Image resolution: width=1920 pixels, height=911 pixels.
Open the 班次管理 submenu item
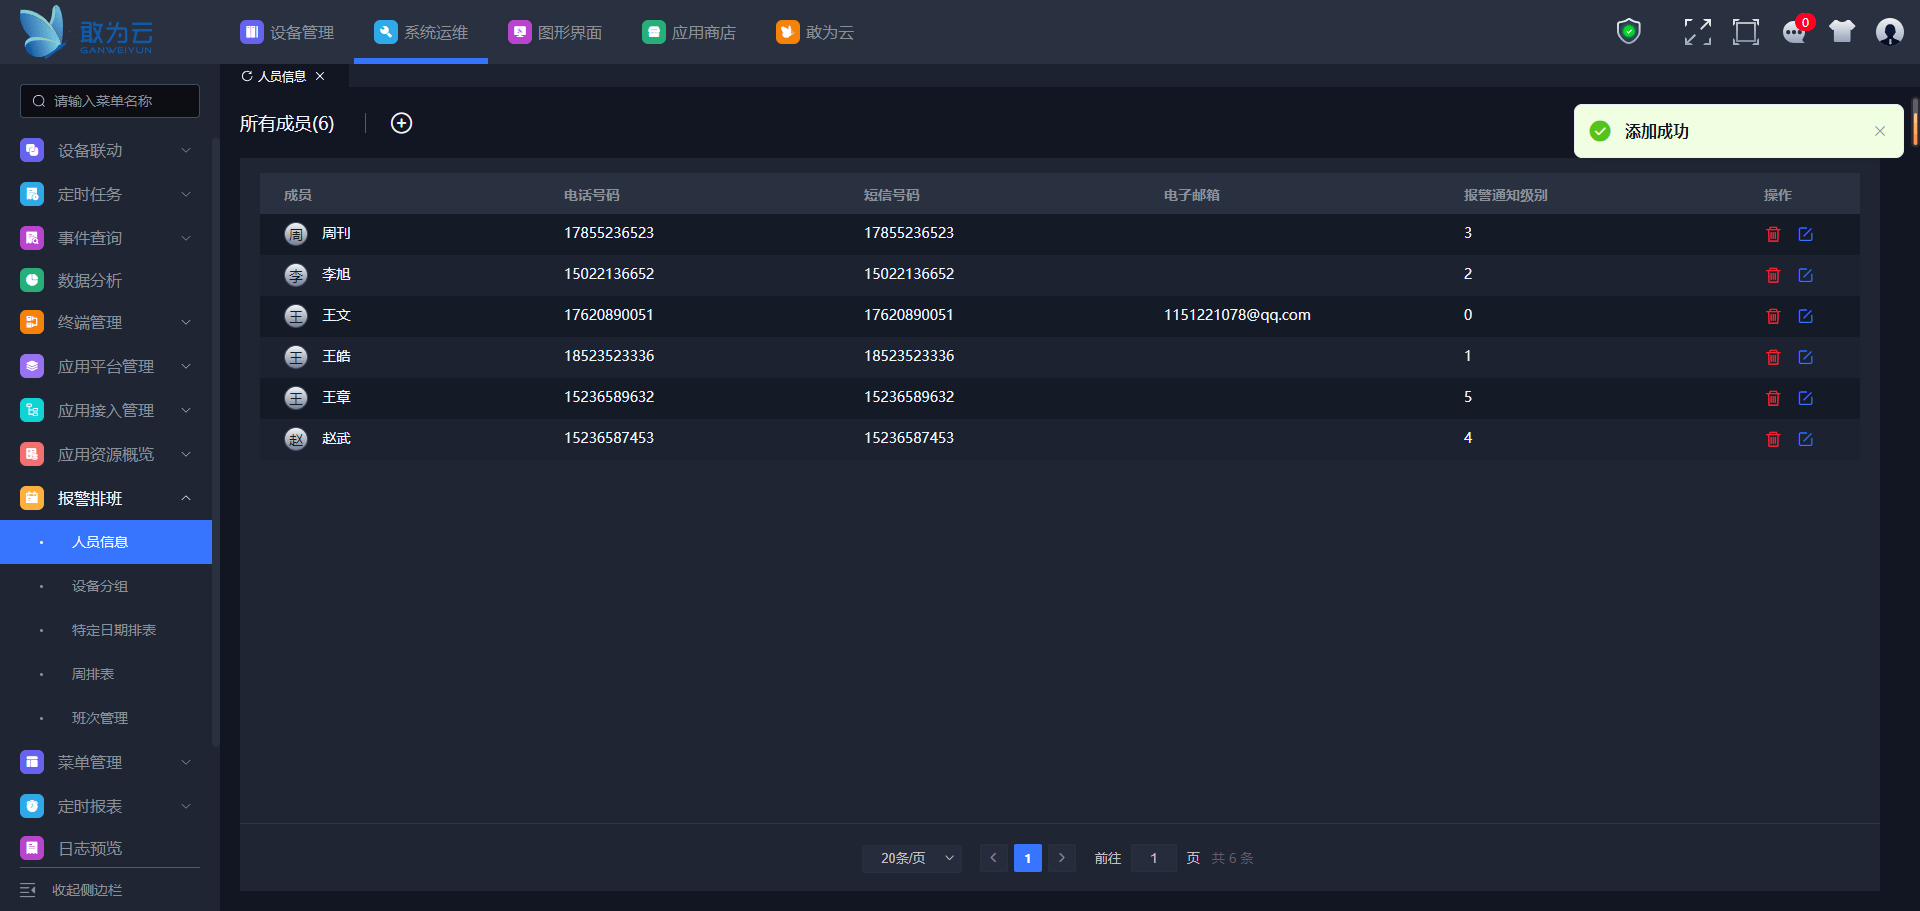pyautogui.click(x=106, y=718)
